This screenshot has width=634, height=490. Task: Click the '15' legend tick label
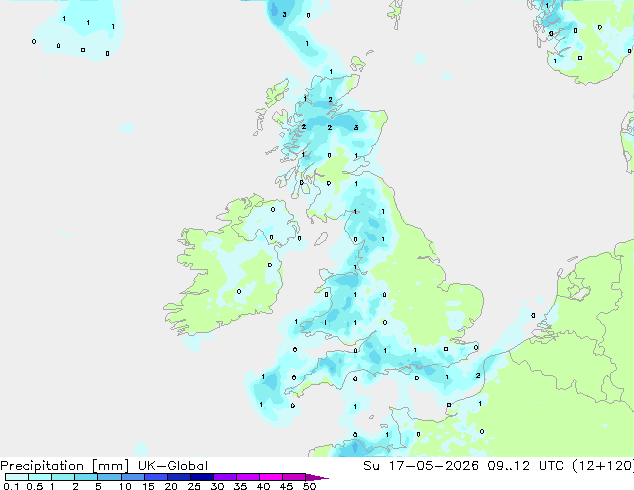(x=148, y=486)
